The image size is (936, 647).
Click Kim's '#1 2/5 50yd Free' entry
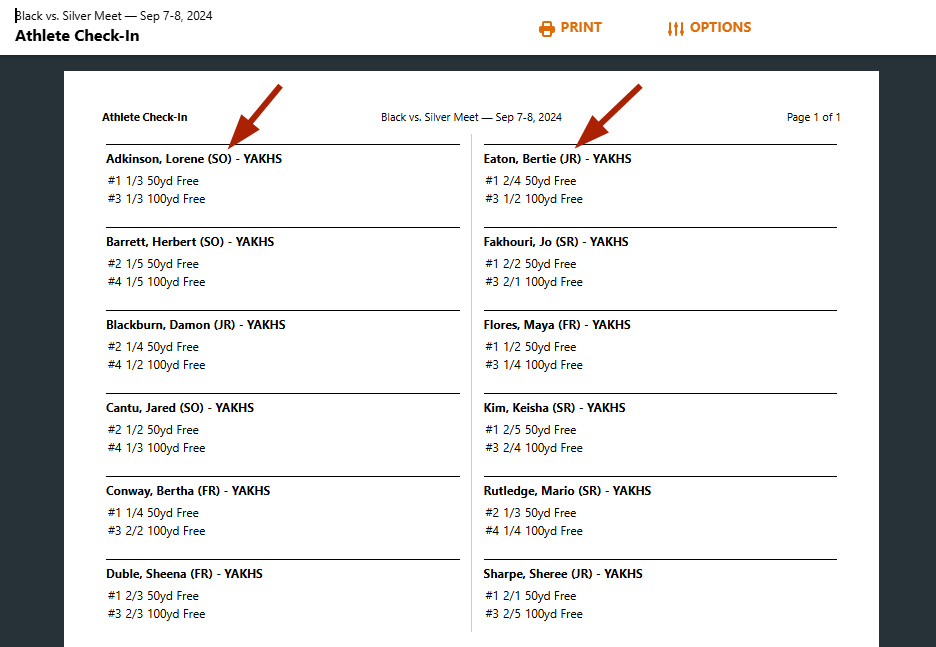(x=531, y=430)
